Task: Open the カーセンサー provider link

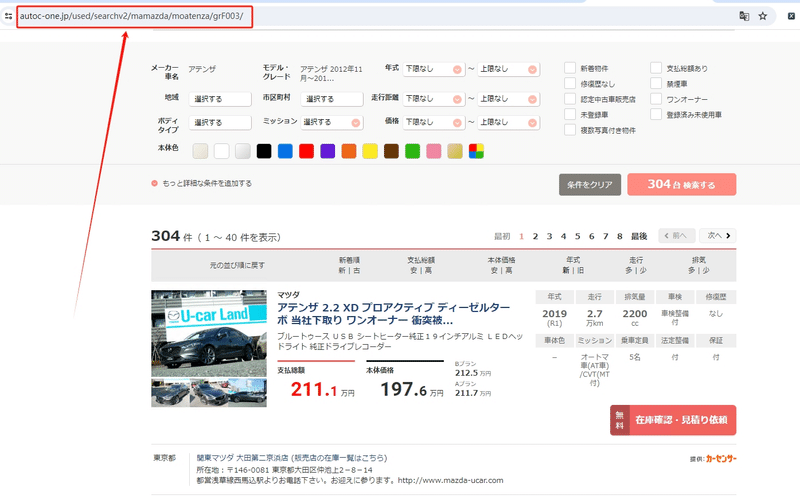Action: click(721, 459)
